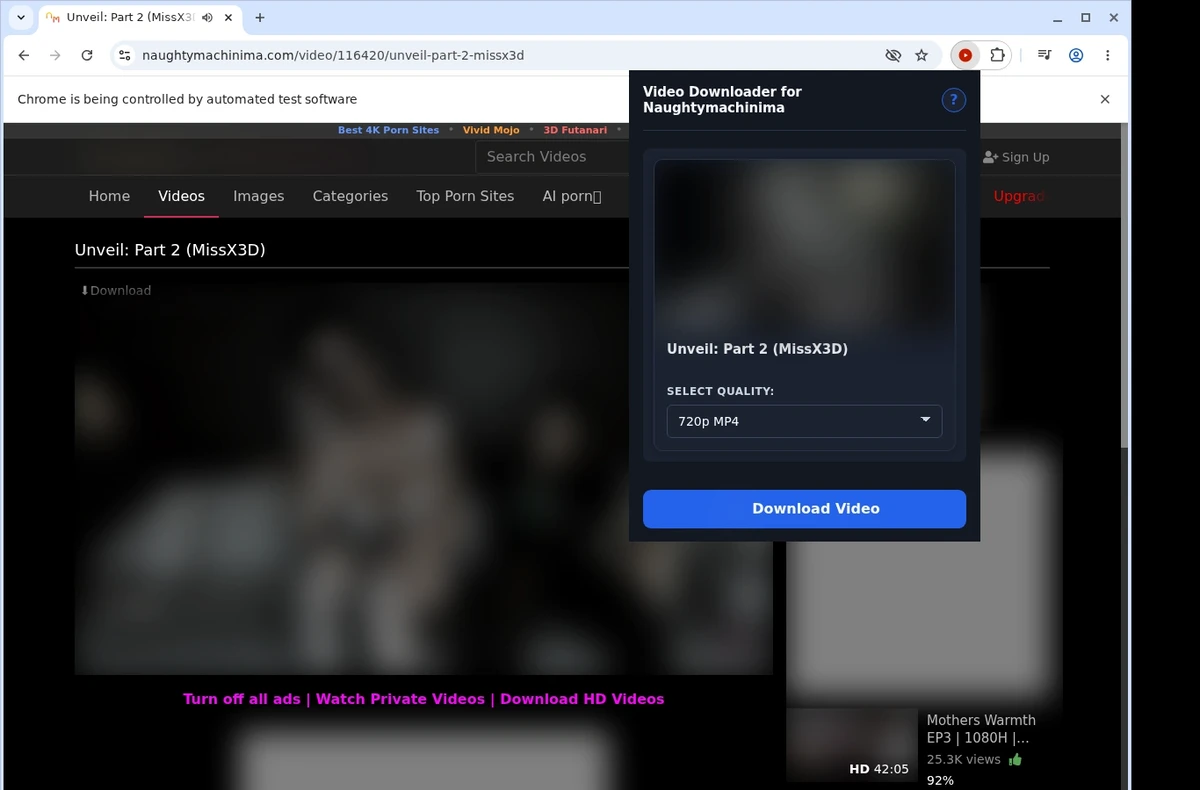Maximize the Chrome window

[1086, 18]
